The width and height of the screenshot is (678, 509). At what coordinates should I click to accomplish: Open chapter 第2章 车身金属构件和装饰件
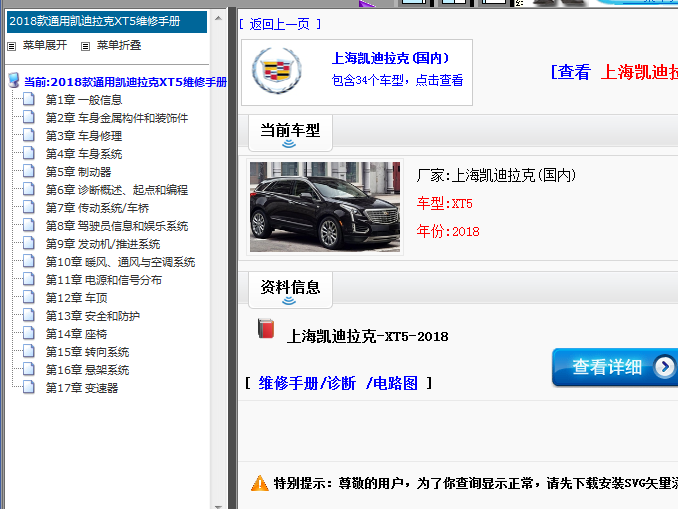tap(117, 118)
